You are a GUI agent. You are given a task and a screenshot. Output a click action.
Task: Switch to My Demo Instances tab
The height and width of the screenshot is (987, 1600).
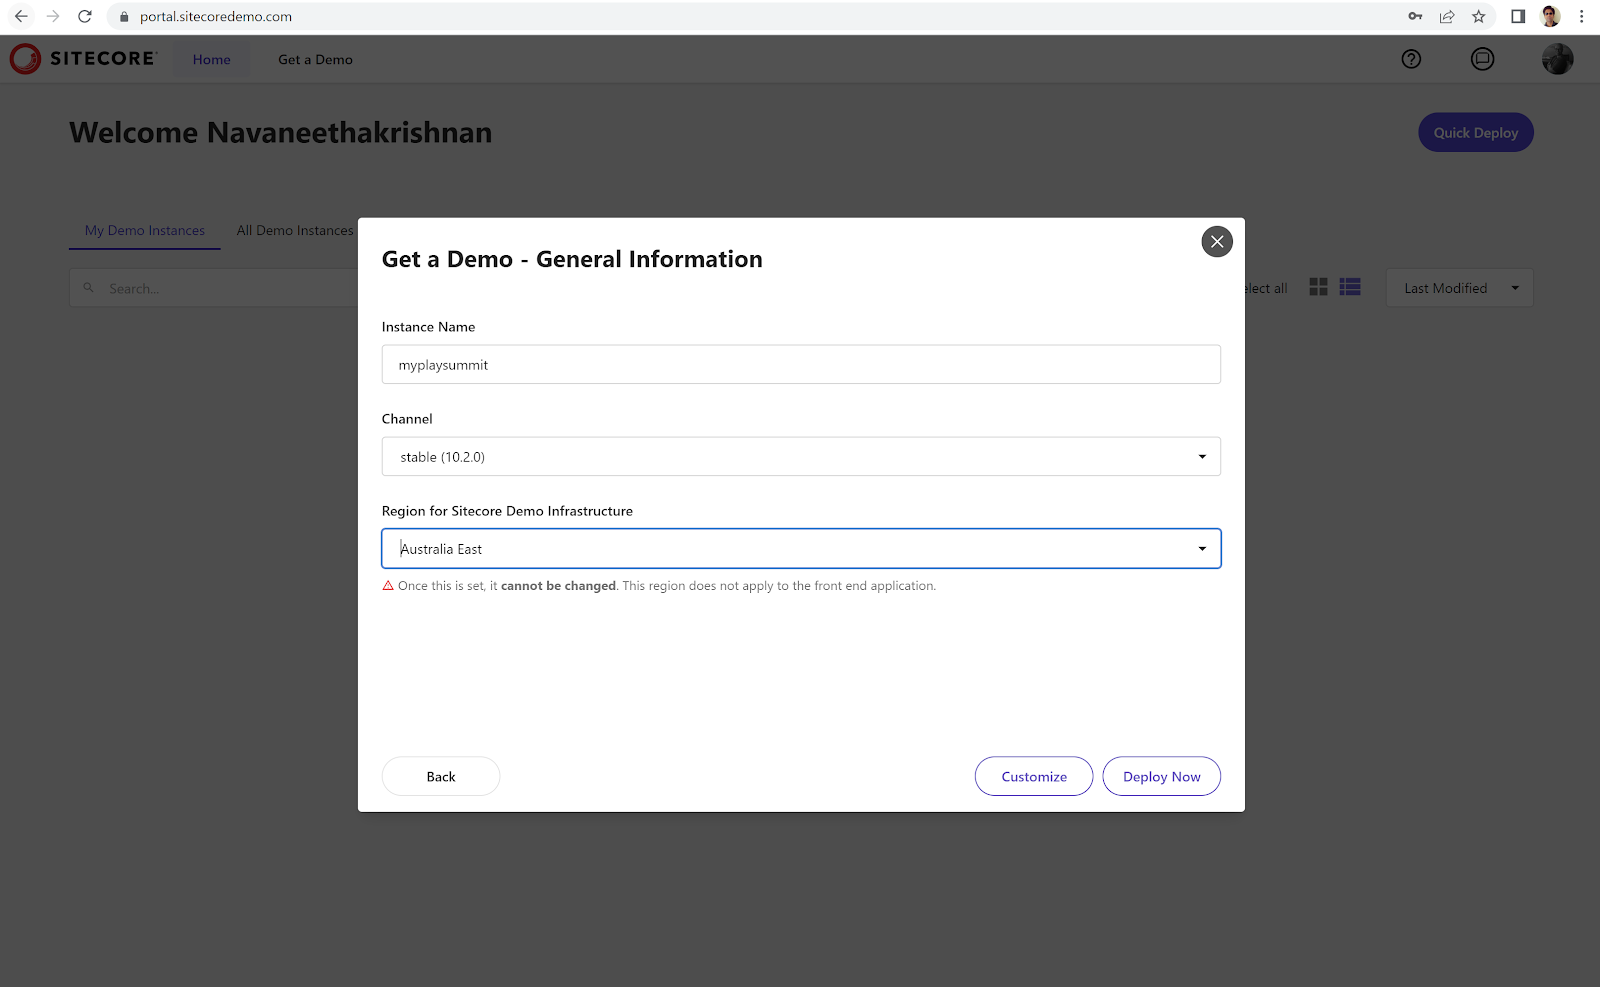pos(145,231)
